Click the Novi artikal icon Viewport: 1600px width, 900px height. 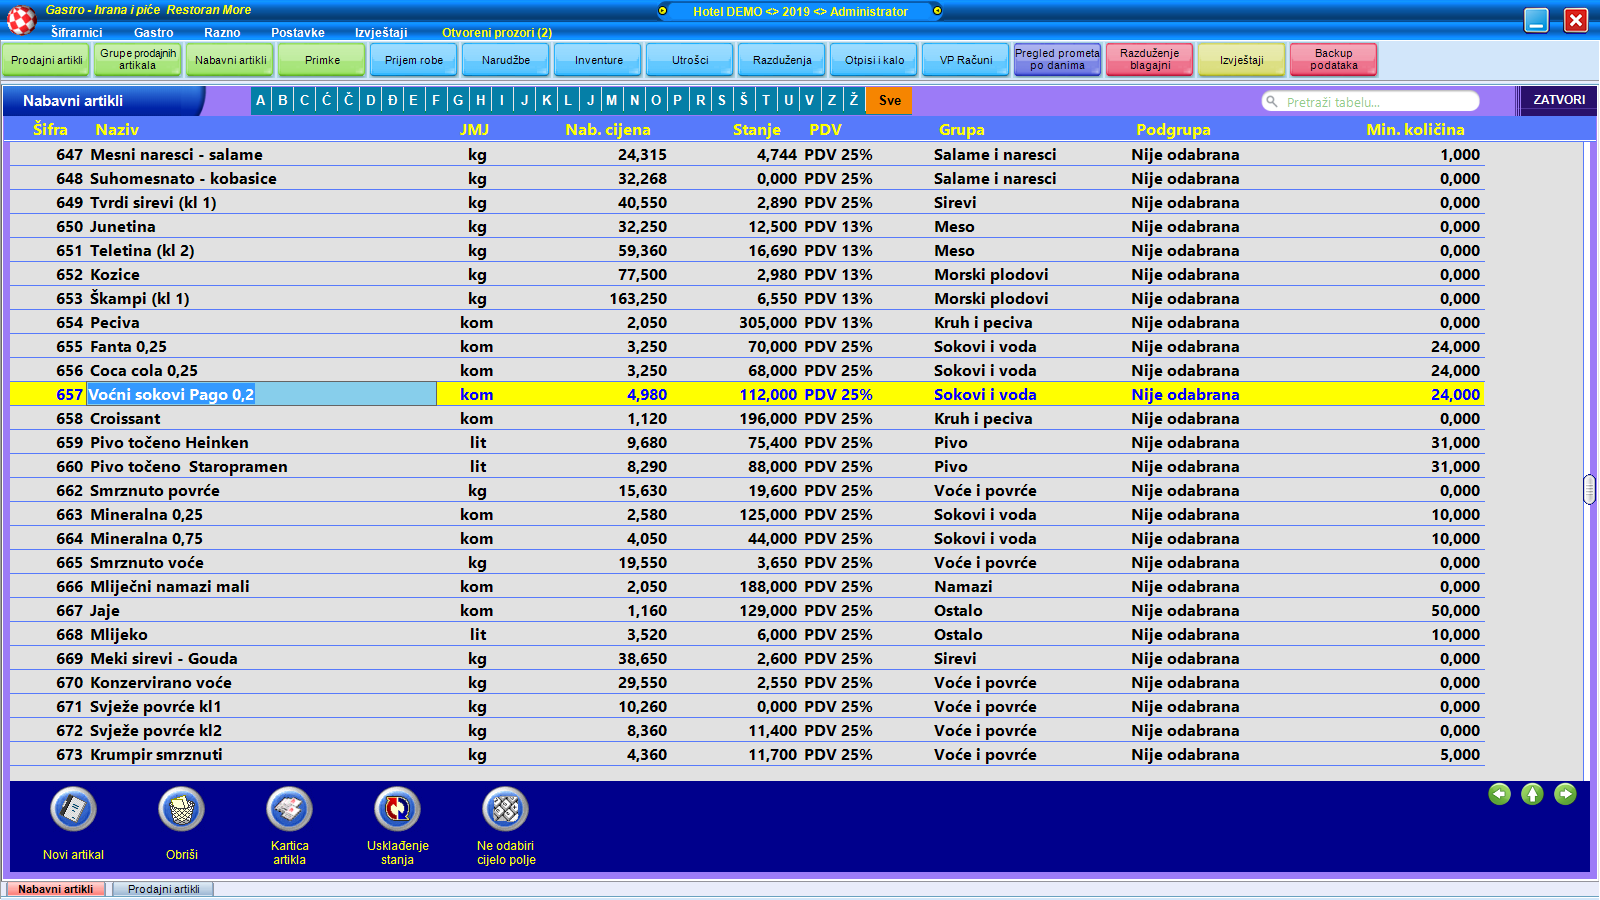tap(73, 810)
